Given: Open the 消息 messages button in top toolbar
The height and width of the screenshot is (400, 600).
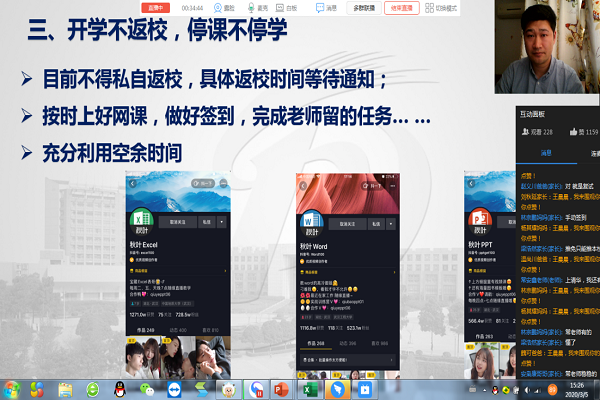Looking at the screenshot, I should click(x=326, y=6).
